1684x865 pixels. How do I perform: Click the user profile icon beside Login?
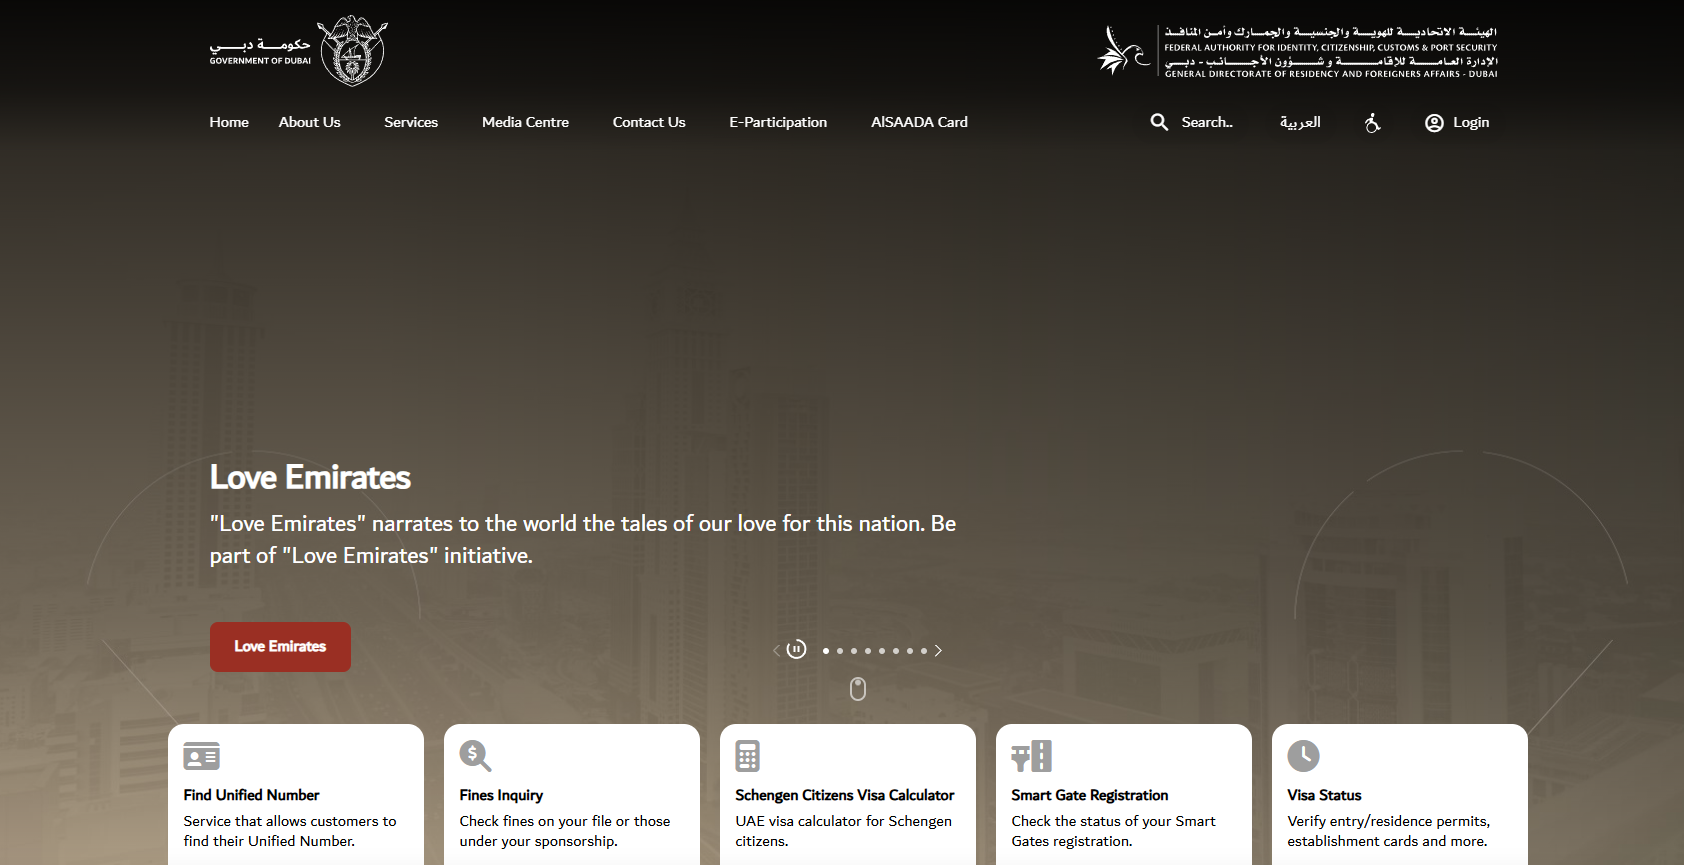pos(1434,122)
